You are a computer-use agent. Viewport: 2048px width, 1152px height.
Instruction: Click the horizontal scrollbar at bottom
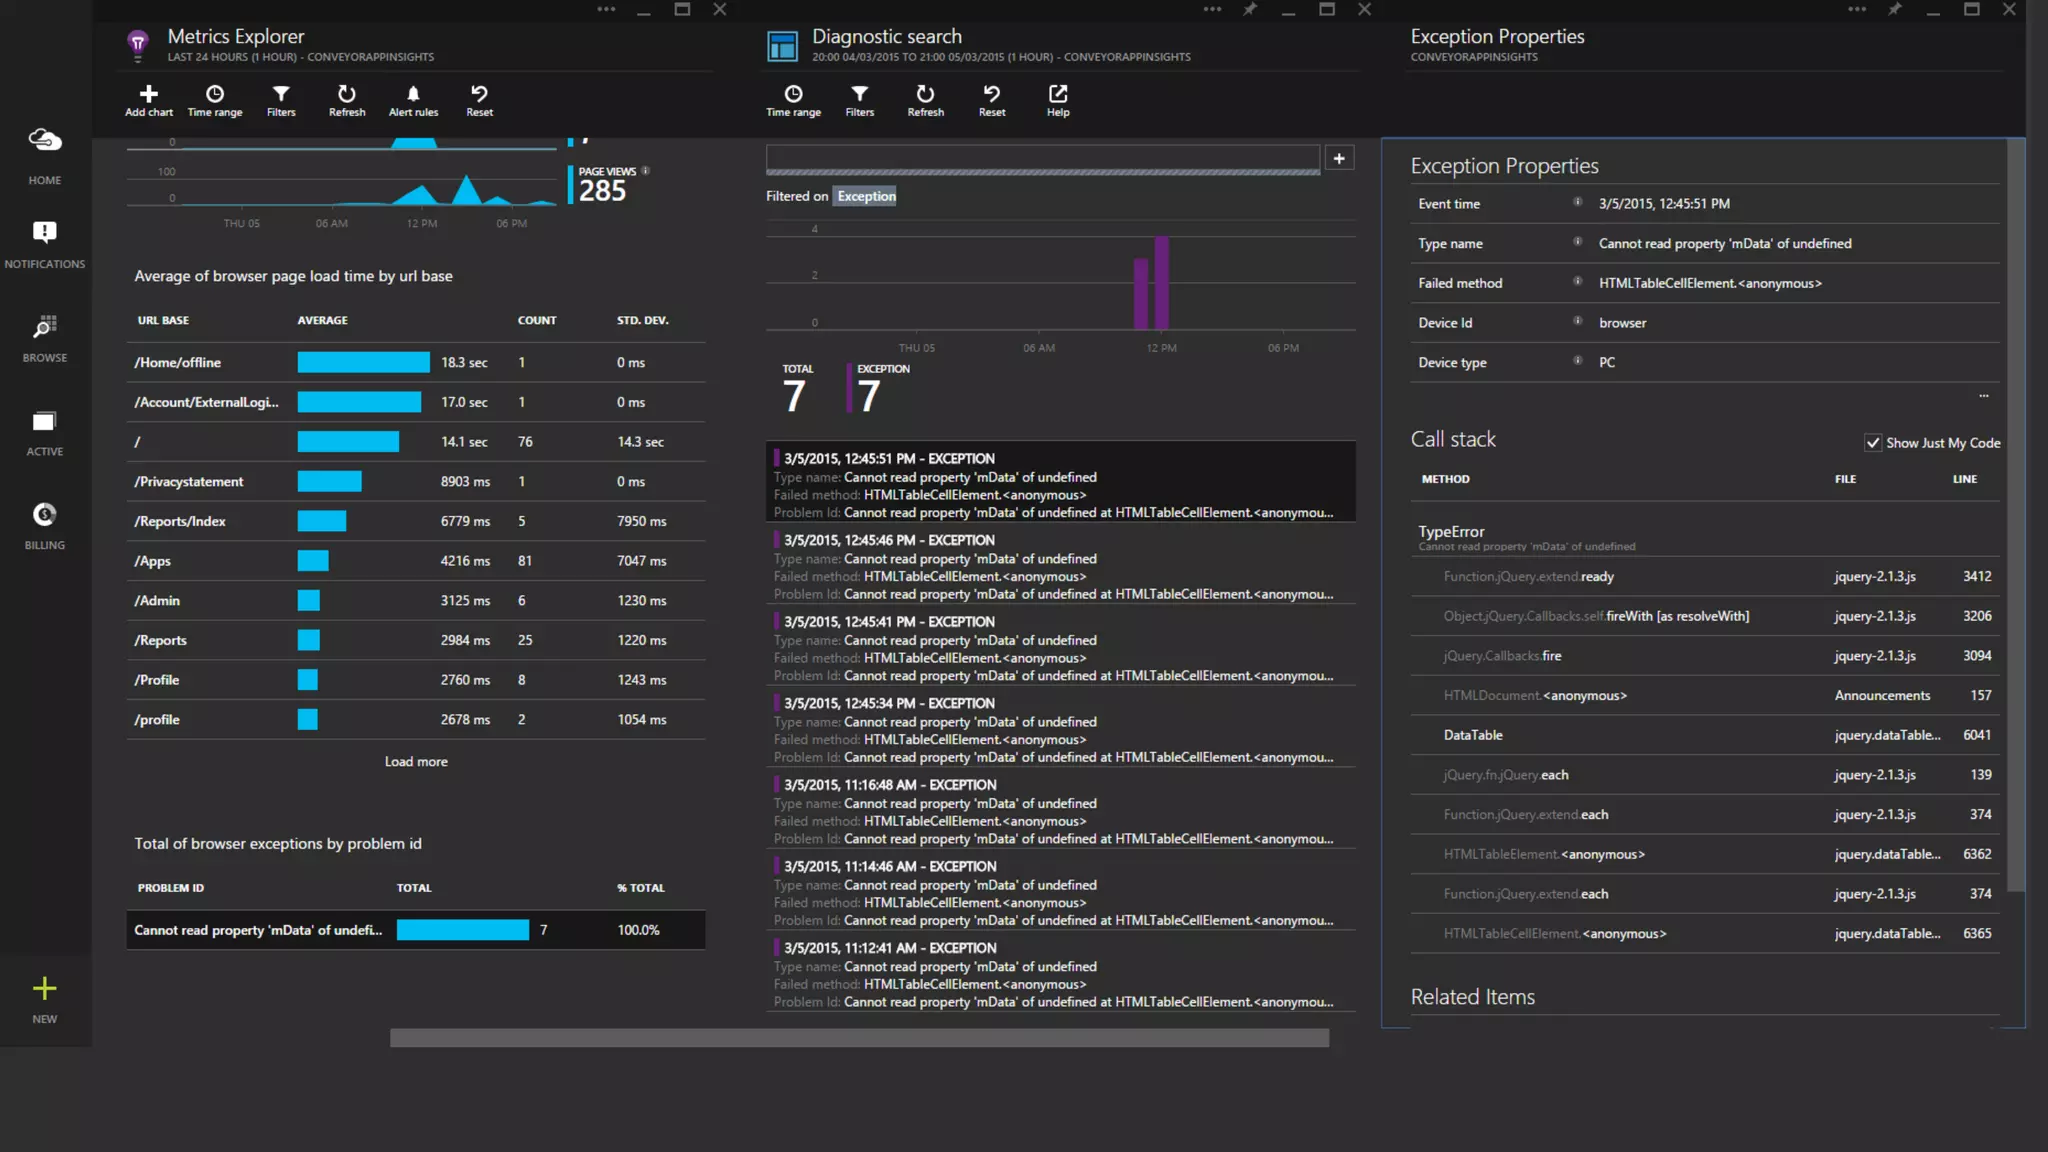pyautogui.click(x=859, y=1038)
